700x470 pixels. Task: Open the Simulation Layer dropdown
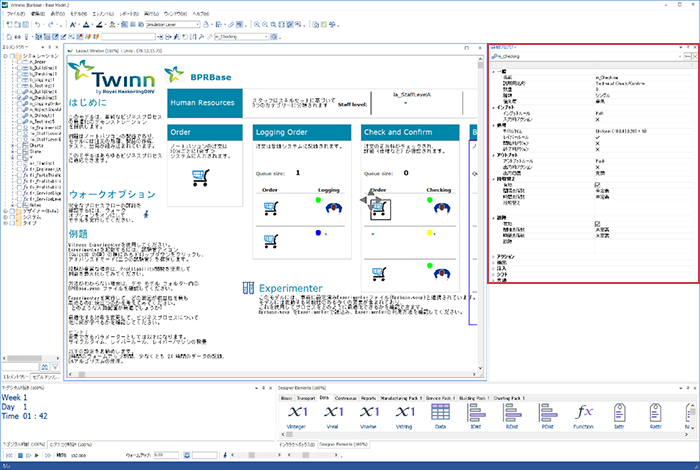pos(197,25)
